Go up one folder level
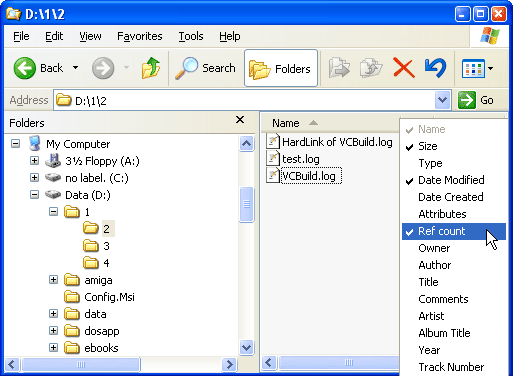Viewport: 513px width, 376px height. click(151, 68)
